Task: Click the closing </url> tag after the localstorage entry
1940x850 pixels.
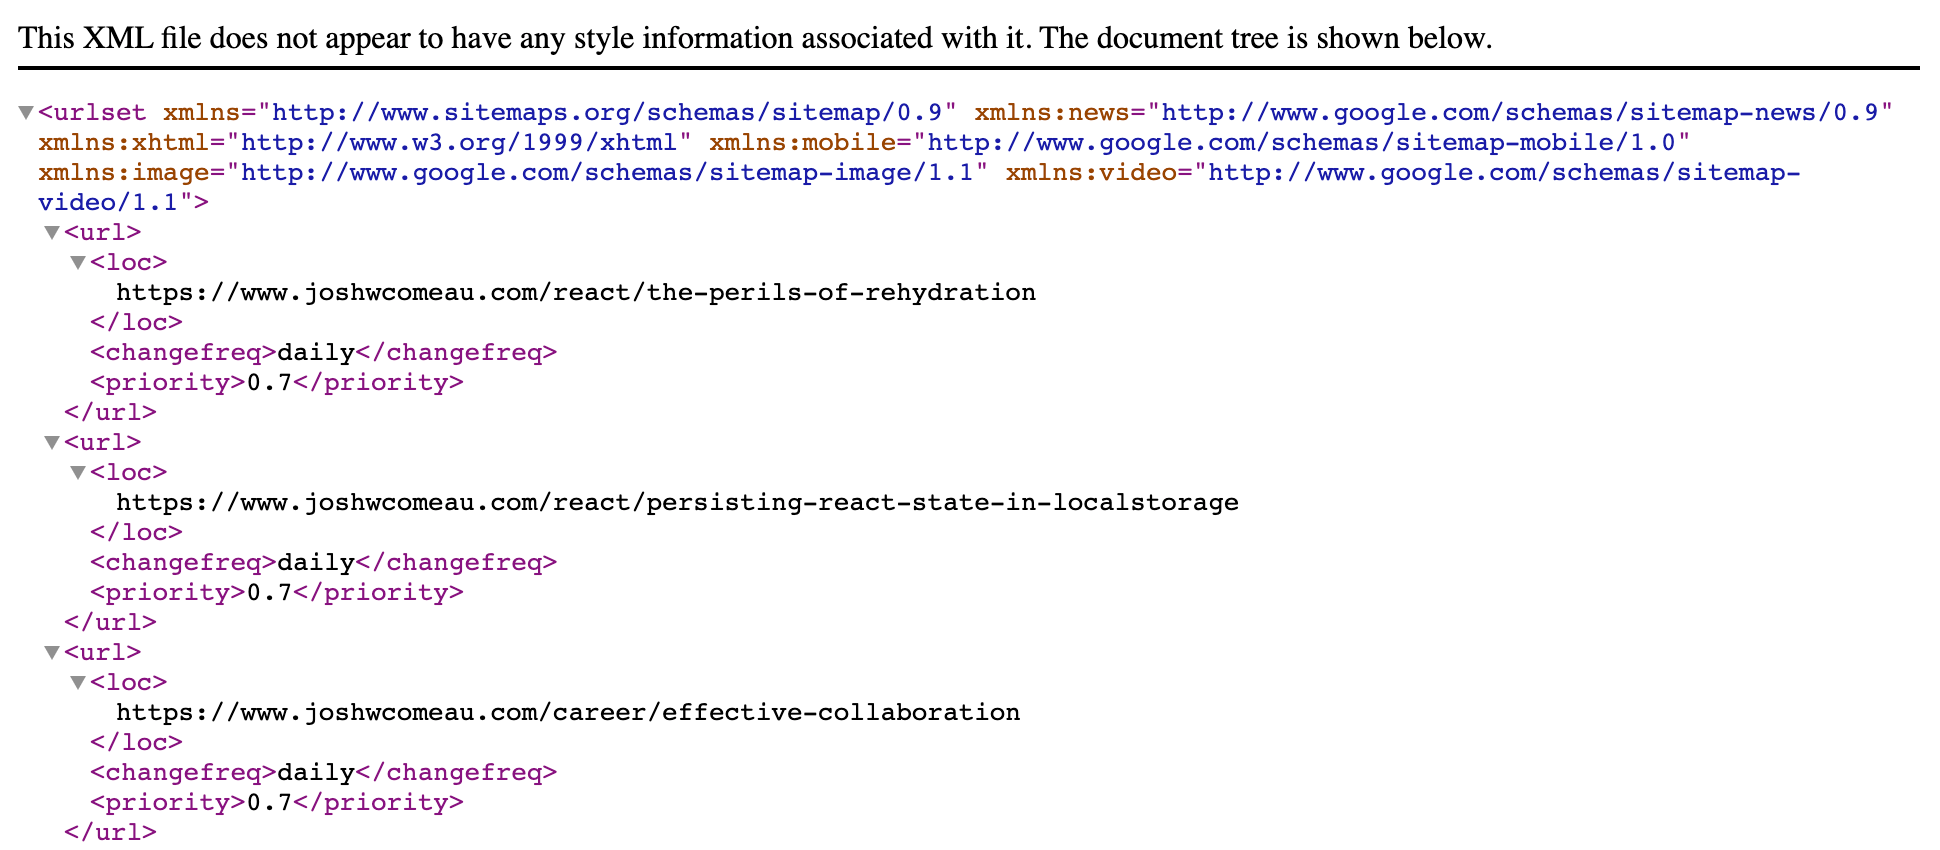Action: click(x=110, y=622)
